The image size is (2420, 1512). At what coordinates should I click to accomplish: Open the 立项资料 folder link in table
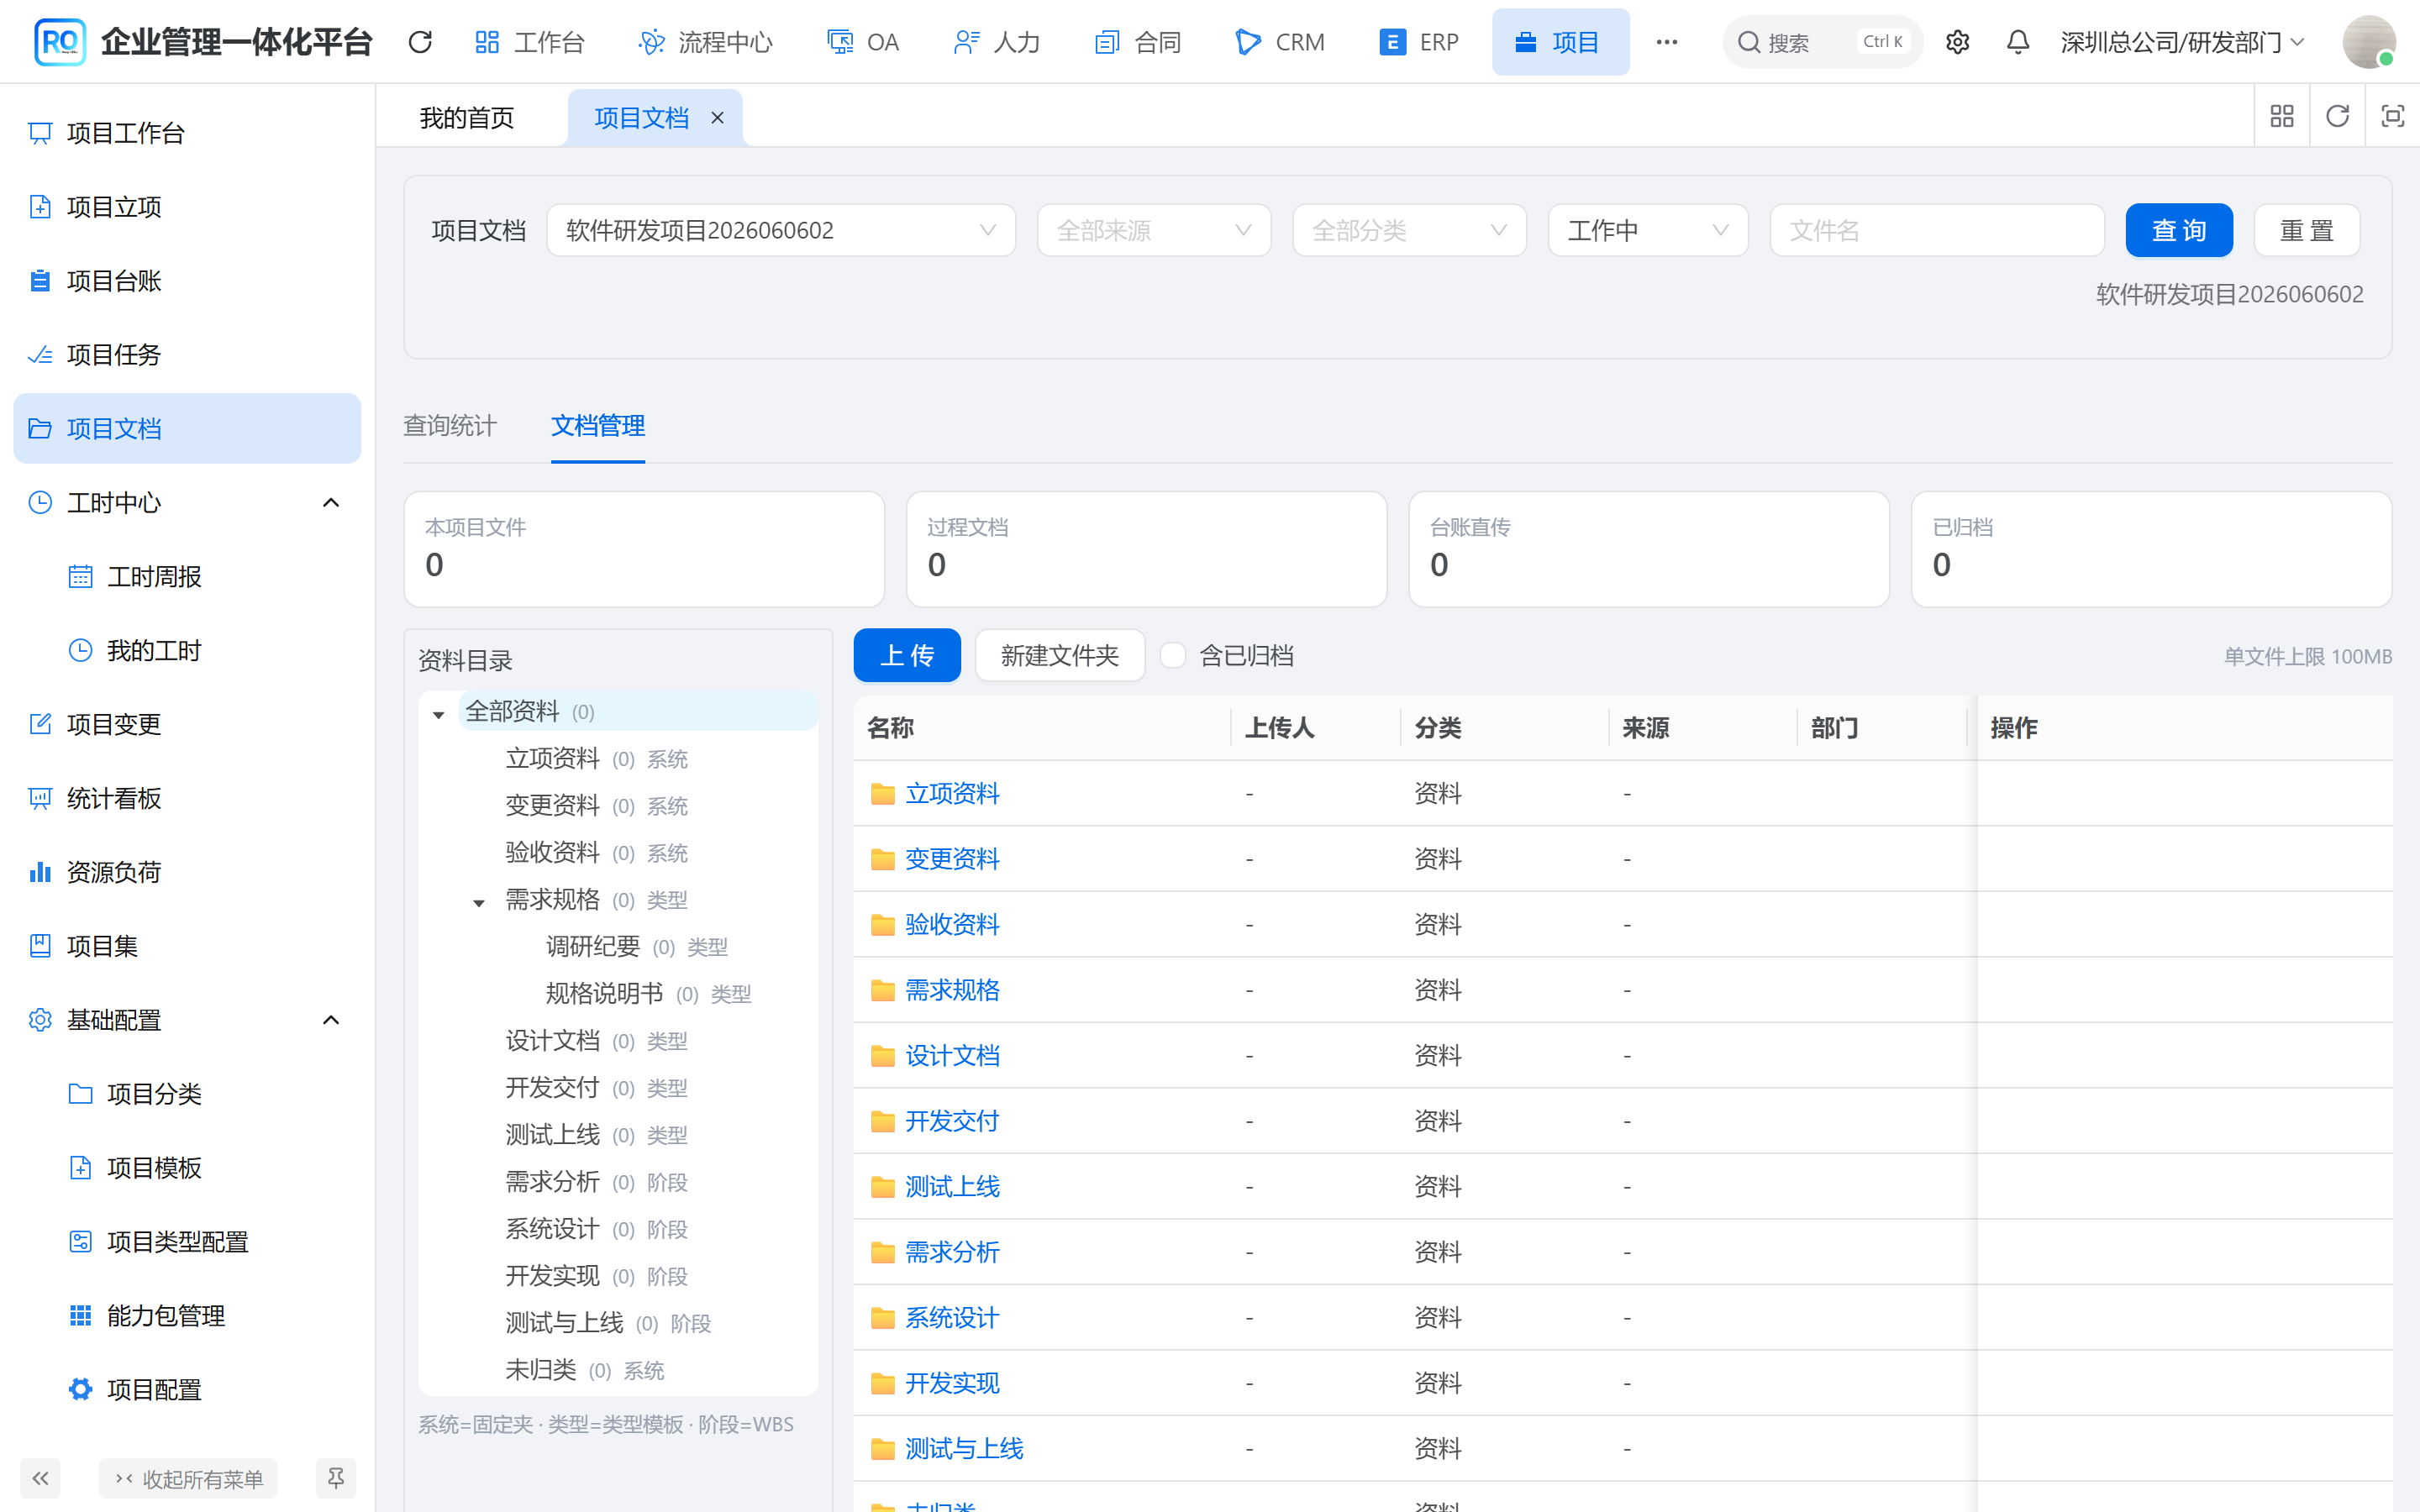coord(952,794)
